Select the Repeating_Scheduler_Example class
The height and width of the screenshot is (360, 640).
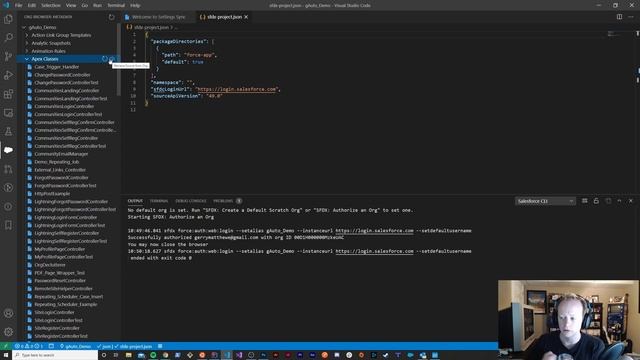(x=66, y=304)
